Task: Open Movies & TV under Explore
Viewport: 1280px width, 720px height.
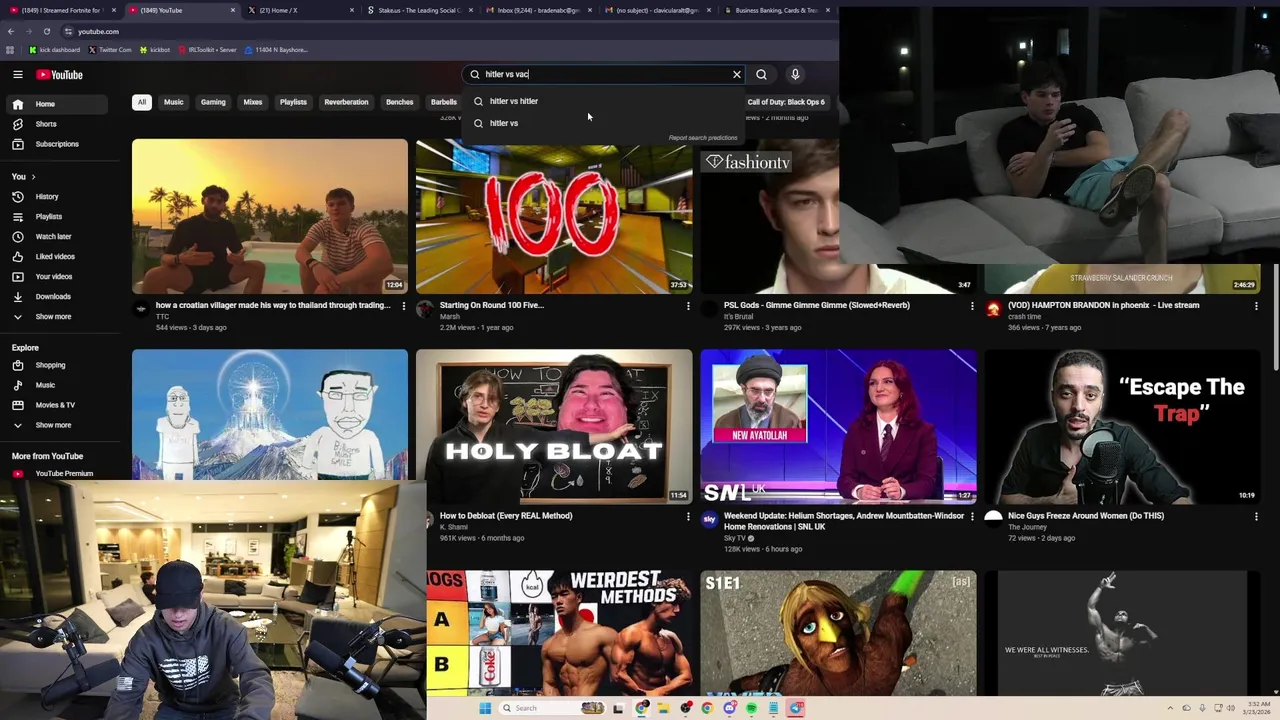Action: coord(58,405)
